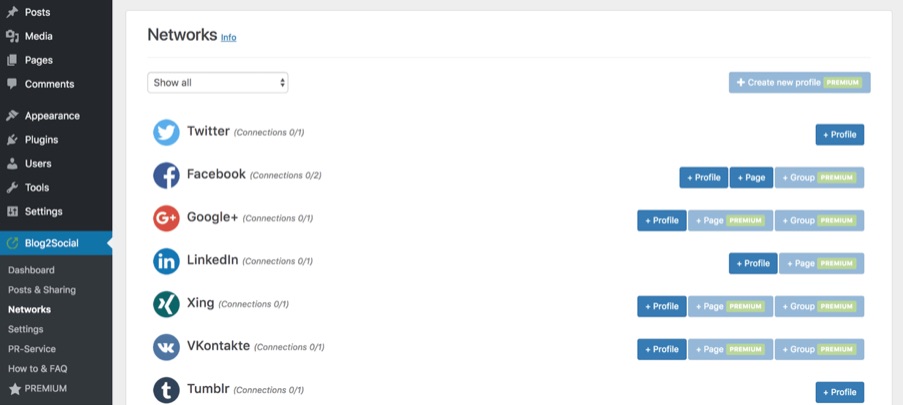This screenshot has height=405, width=903.
Task: Click VKontakte Group premium button
Action: [819, 349]
